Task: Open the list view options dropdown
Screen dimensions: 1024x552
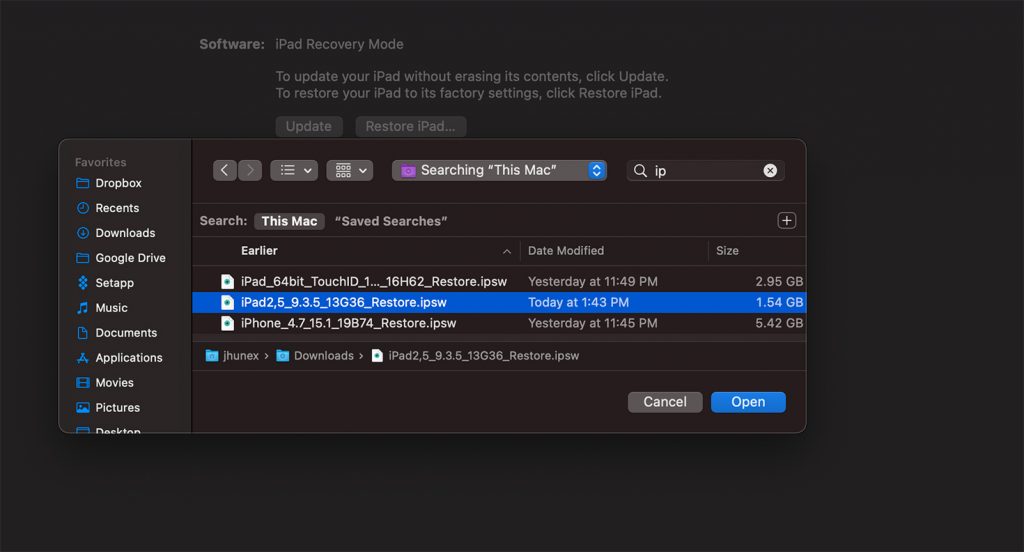Action: coord(294,170)
